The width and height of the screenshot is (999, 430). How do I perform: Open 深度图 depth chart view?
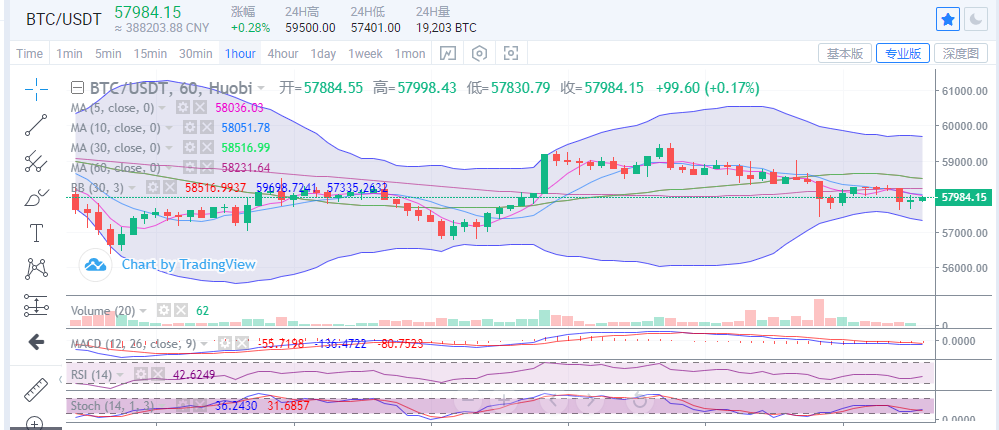pyautogui.click(x=960, y=54)
